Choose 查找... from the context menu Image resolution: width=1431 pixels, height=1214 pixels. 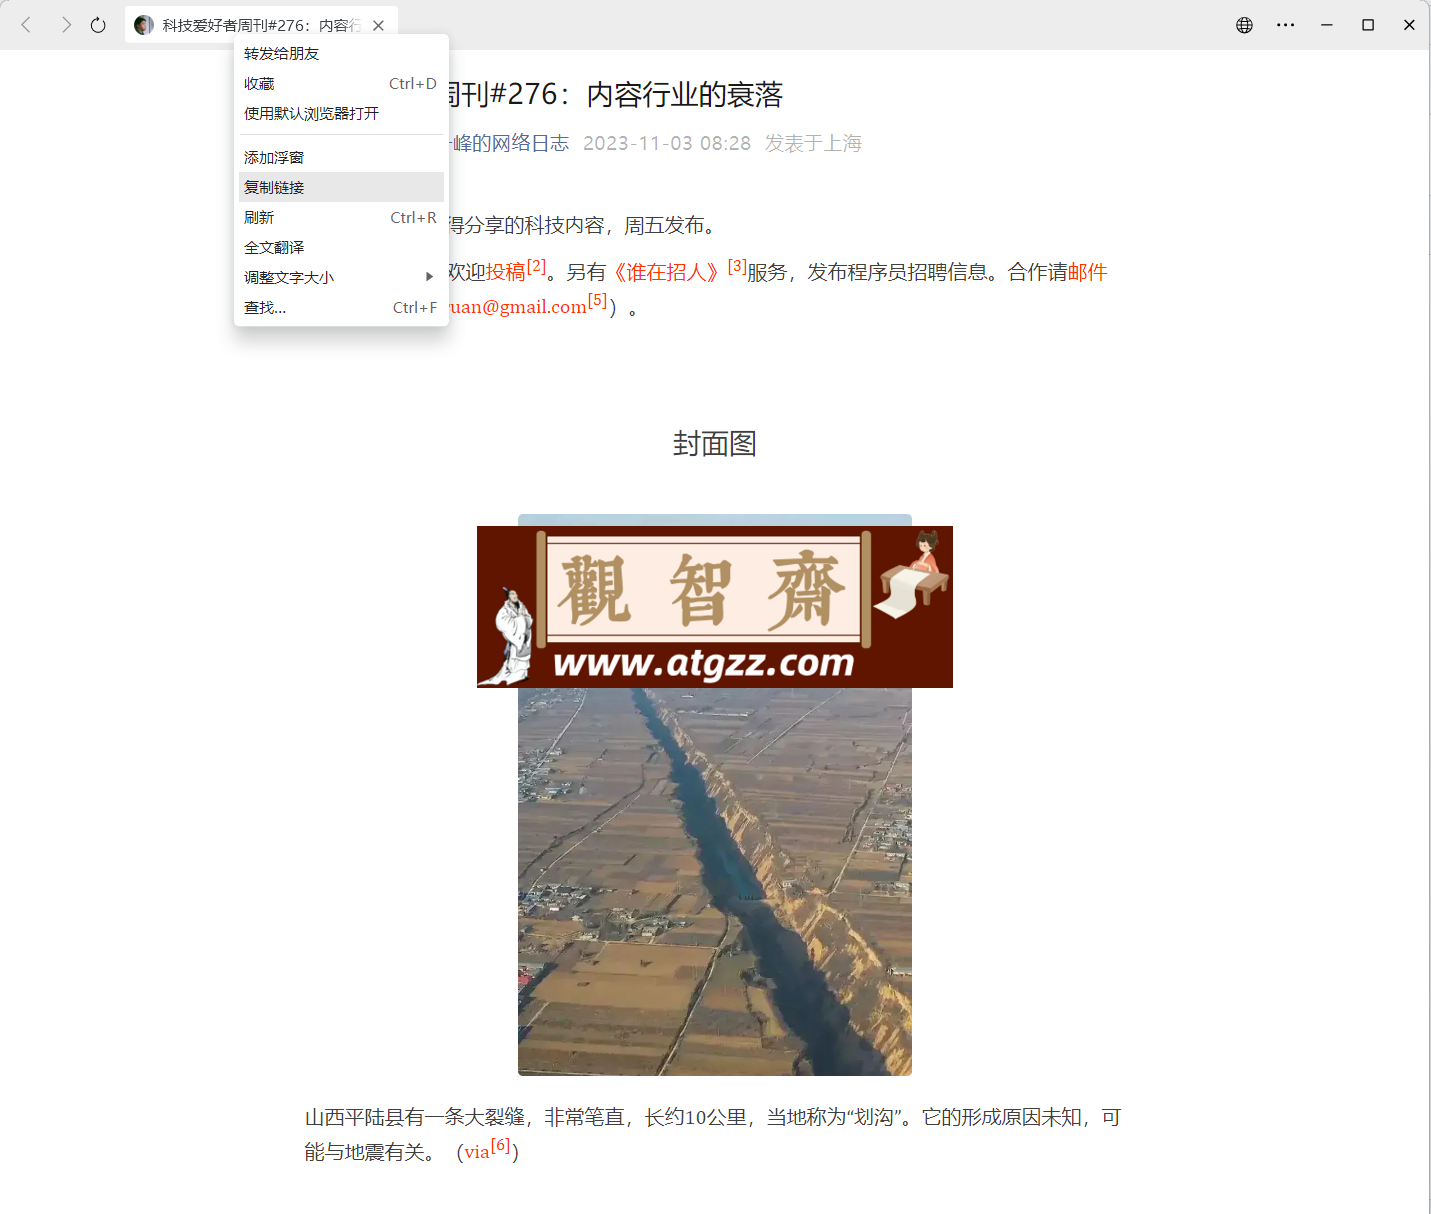tap(341, 308)
